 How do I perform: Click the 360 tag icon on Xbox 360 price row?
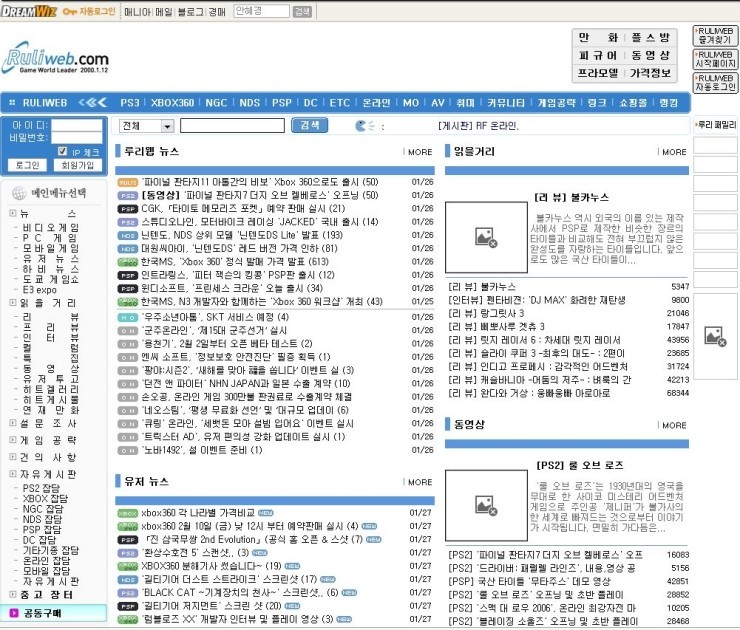(127, 262)
